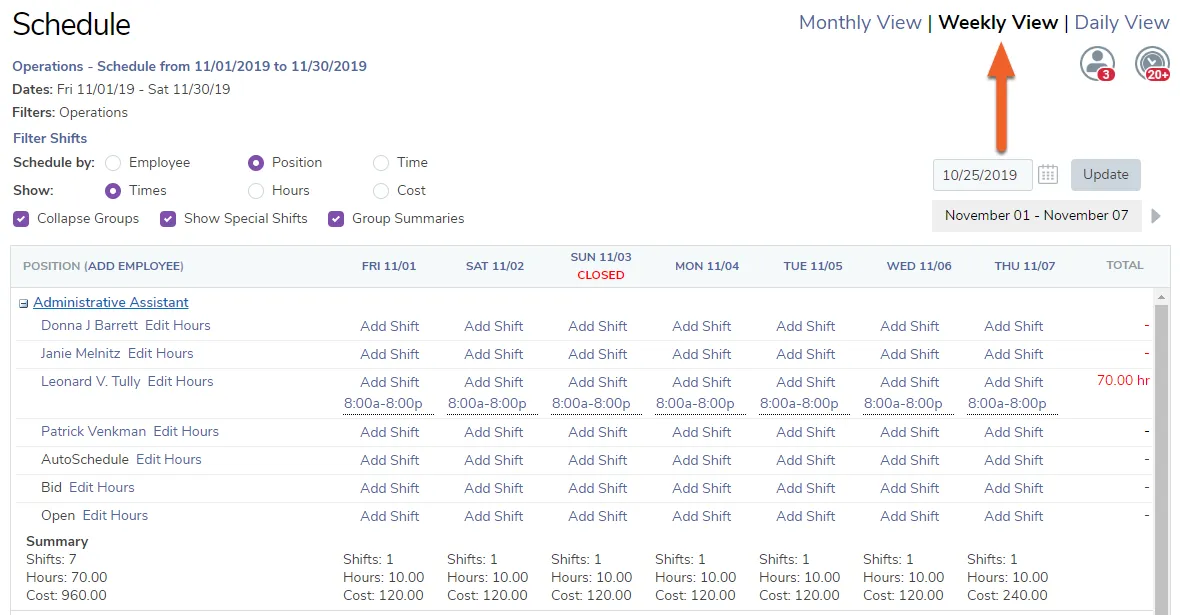This screenshot has height=615, width=1180.
Task: Open the clock notifications icon with 20+ badge
Action: pos(1152,63)
